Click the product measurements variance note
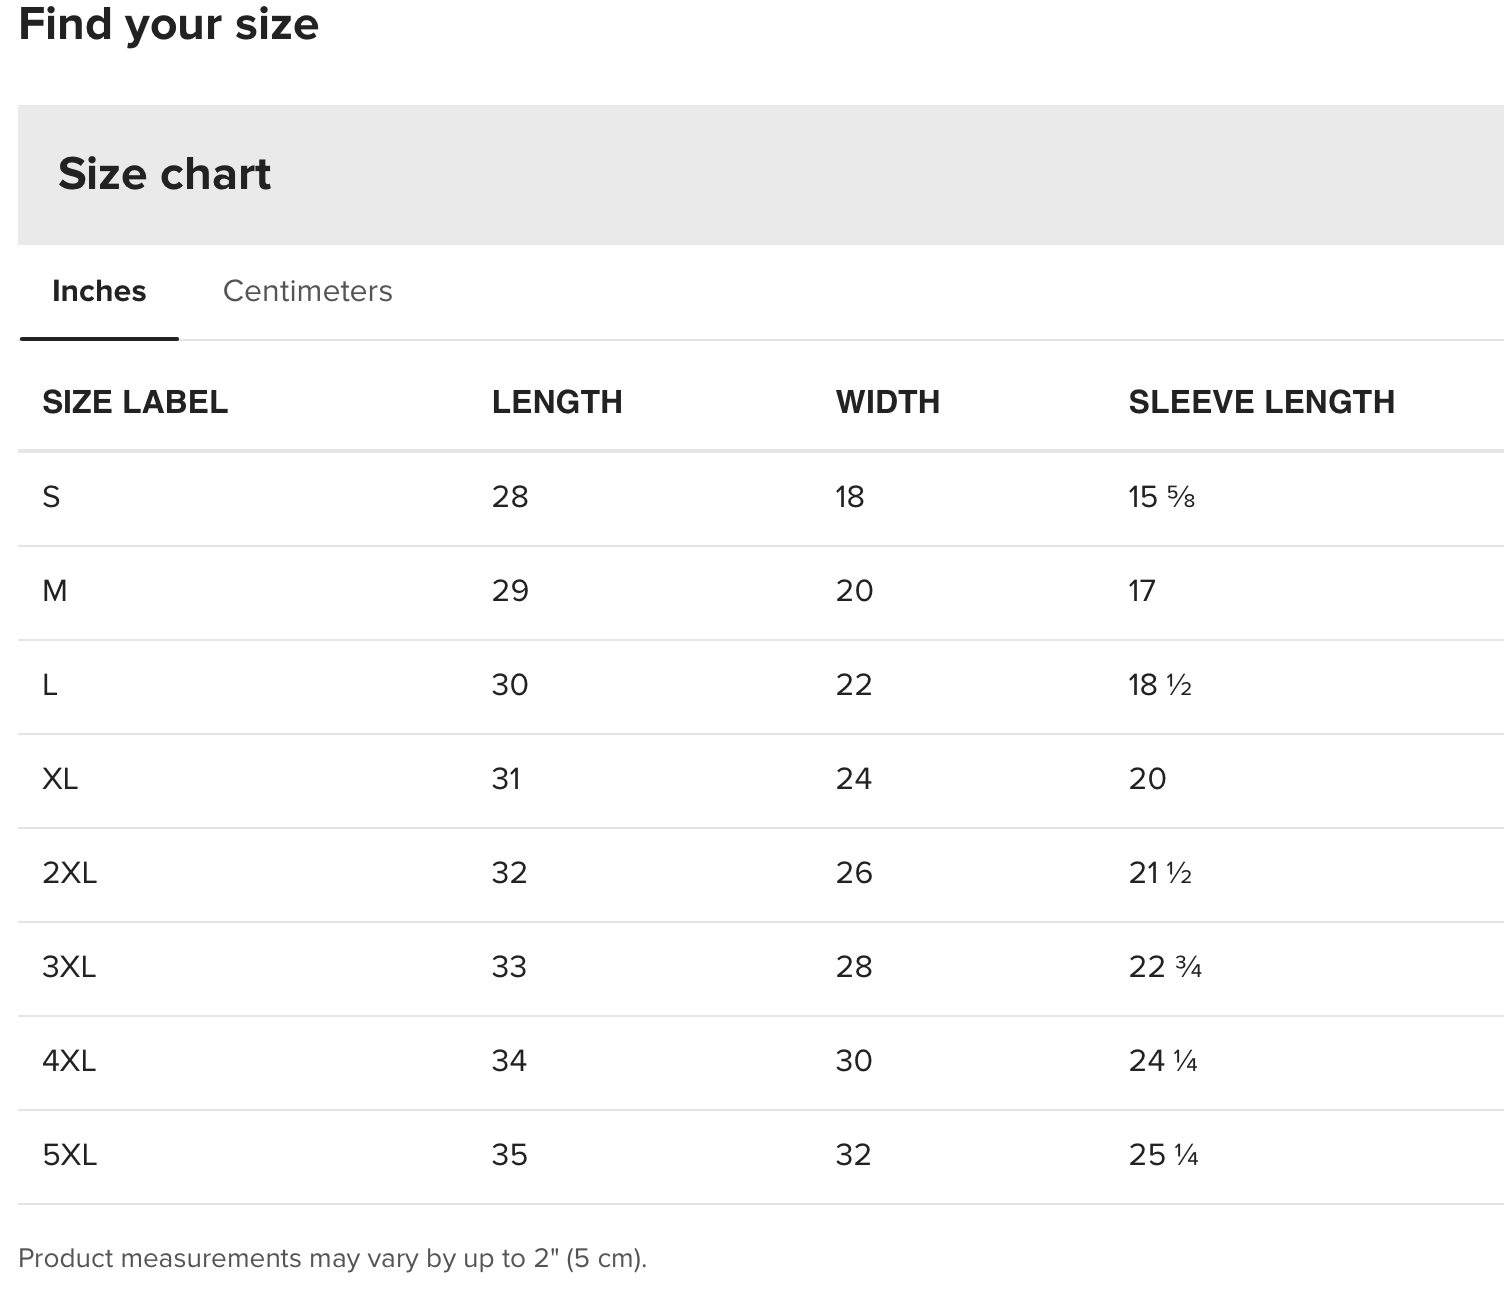This screenshot has height=1298, width=1504. point(332,1258)
